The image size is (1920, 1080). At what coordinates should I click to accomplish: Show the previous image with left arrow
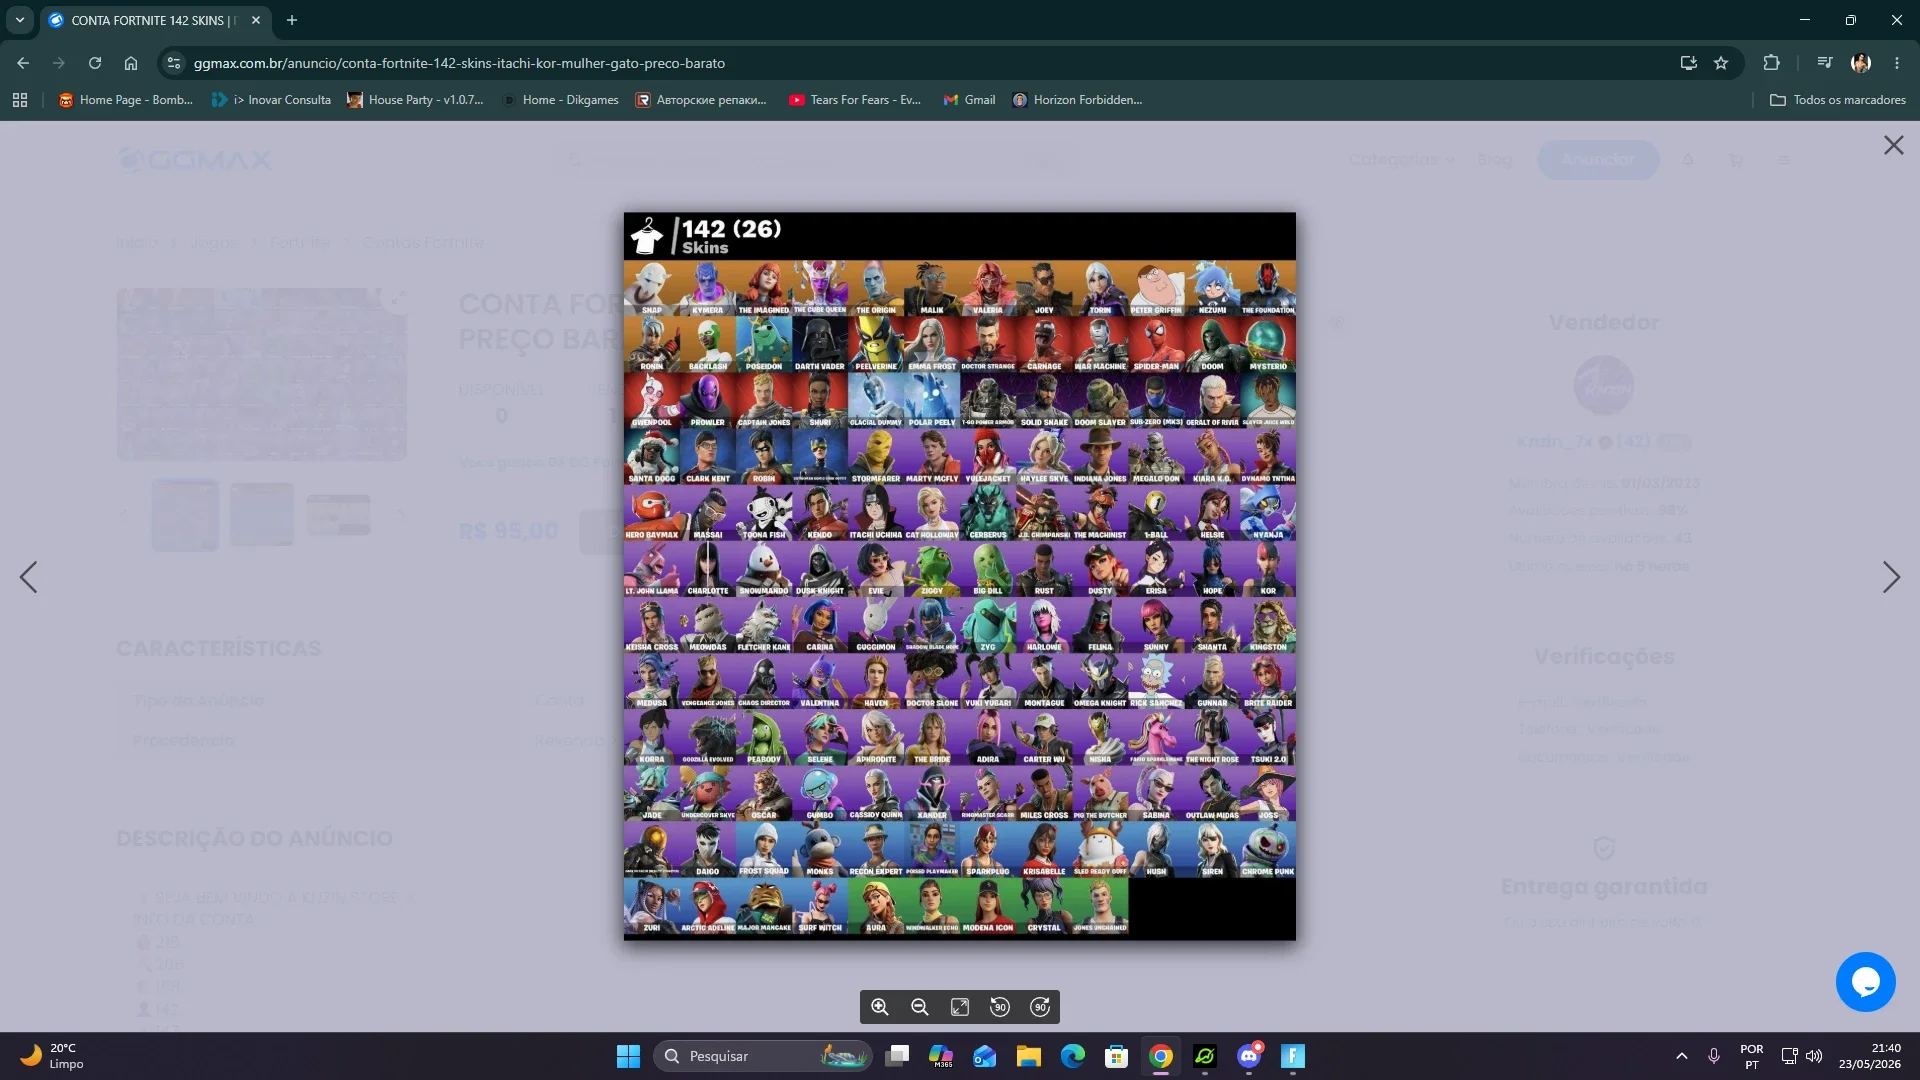coord(29,577)
